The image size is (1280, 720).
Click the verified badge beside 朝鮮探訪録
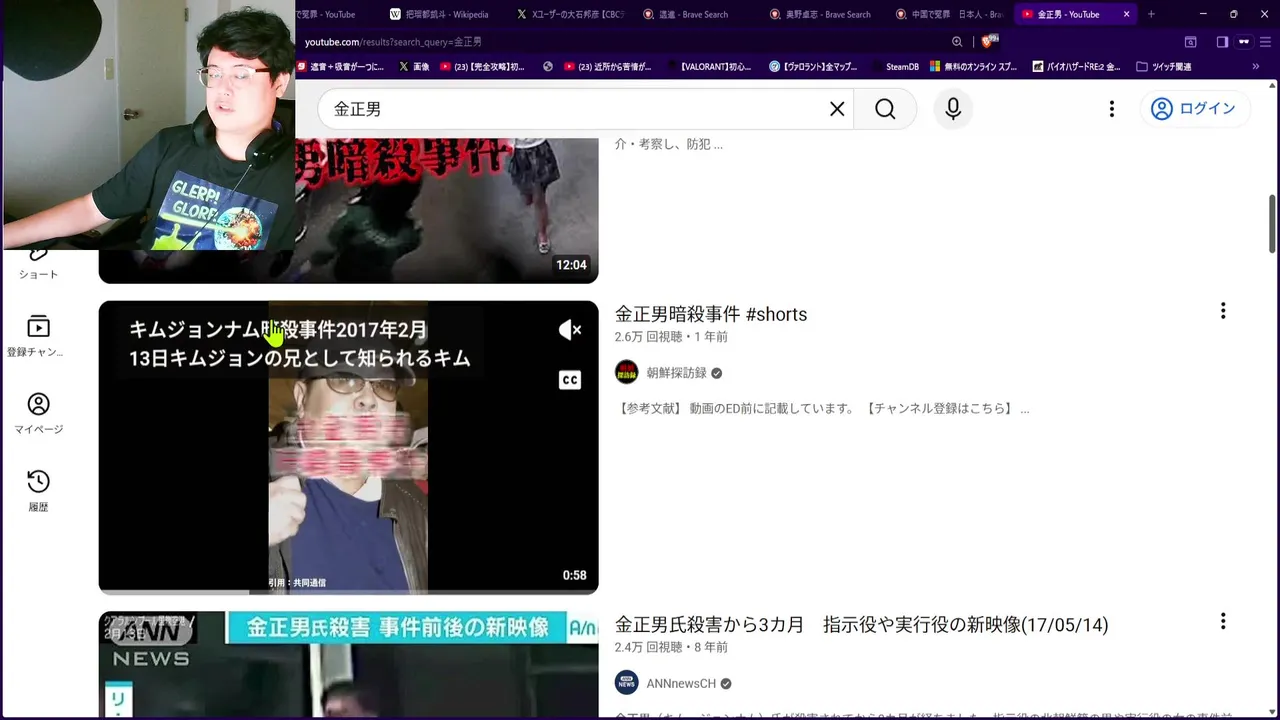pos(716,373)
